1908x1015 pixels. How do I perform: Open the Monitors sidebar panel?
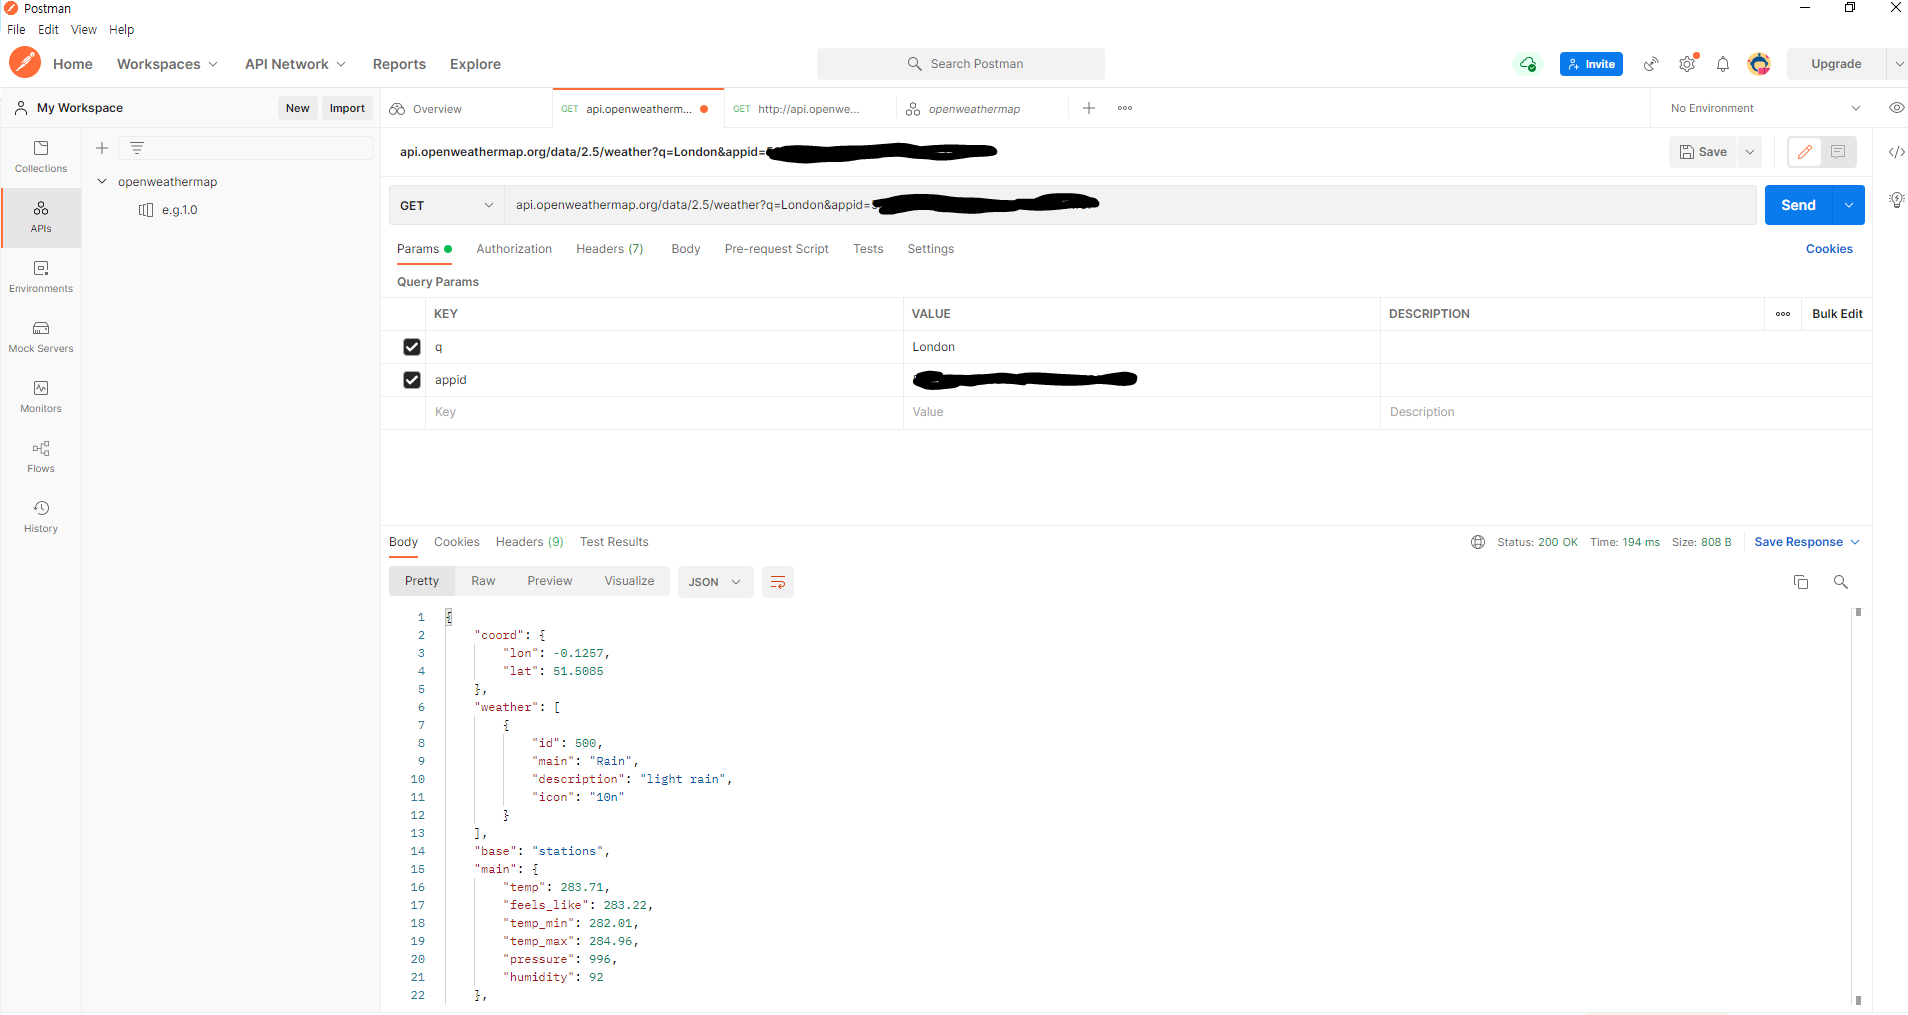coord(41,397)
